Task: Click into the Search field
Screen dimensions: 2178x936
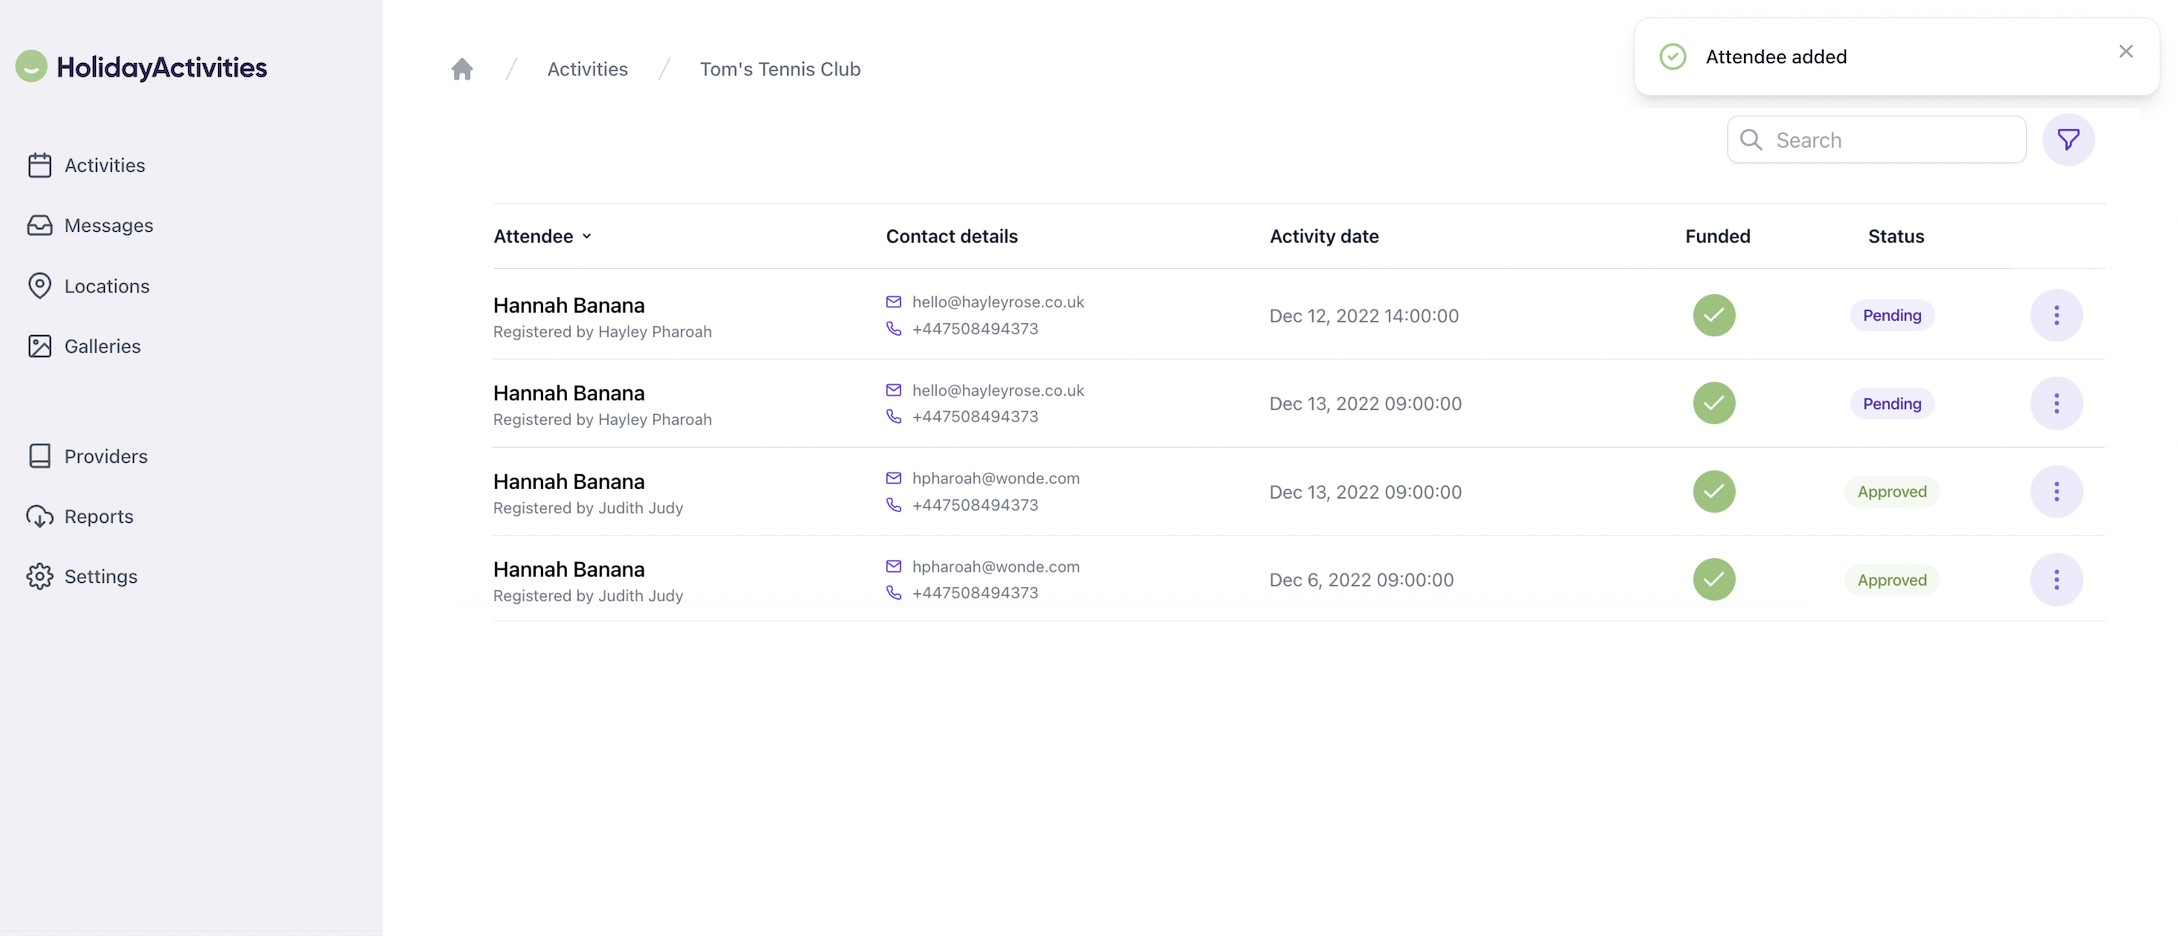Action: coord(1890,140)
